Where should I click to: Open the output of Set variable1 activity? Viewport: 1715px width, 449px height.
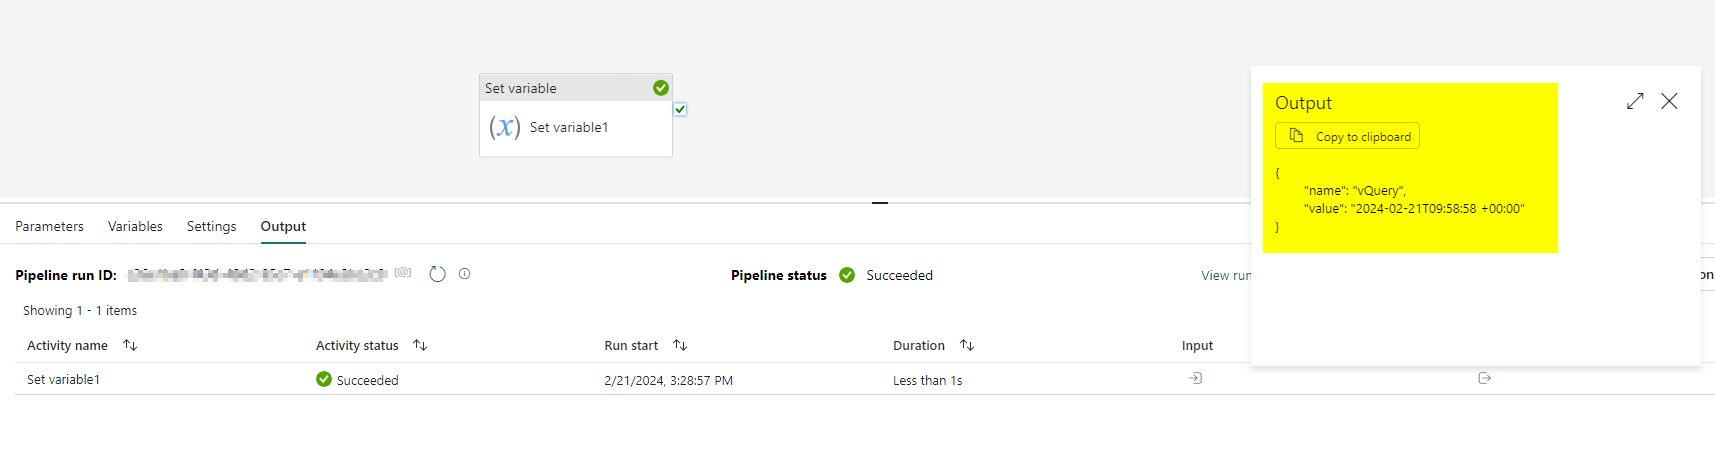(1484, 378)
